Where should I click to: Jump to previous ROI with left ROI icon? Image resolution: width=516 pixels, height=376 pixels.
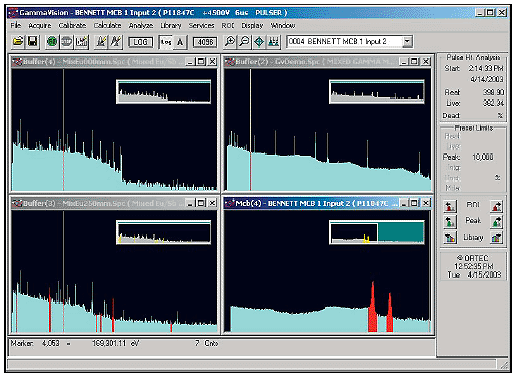450,206
